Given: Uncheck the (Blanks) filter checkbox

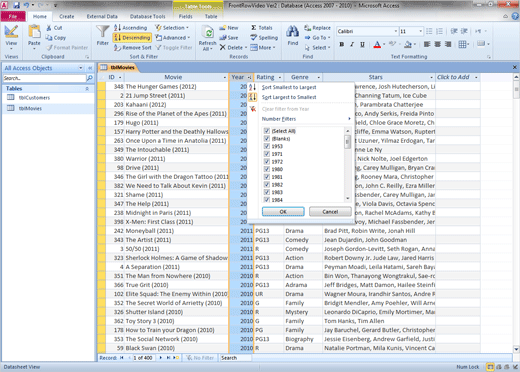Looking at the screenshot, I should pyautogui.click(x=267, y=138).
